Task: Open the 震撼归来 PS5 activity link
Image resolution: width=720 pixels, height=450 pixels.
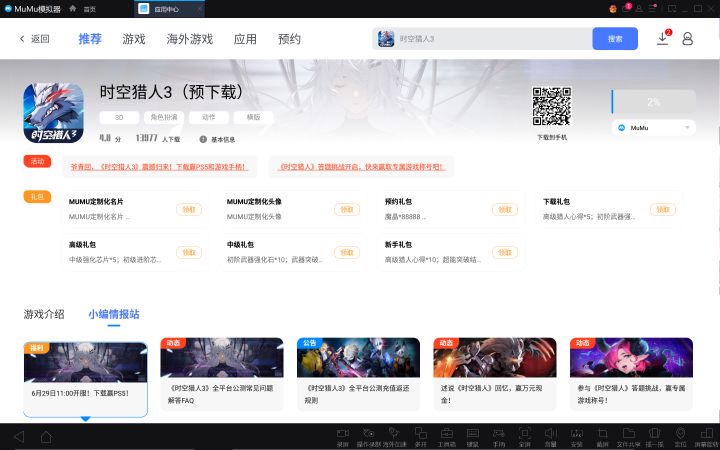Action: 159,167
